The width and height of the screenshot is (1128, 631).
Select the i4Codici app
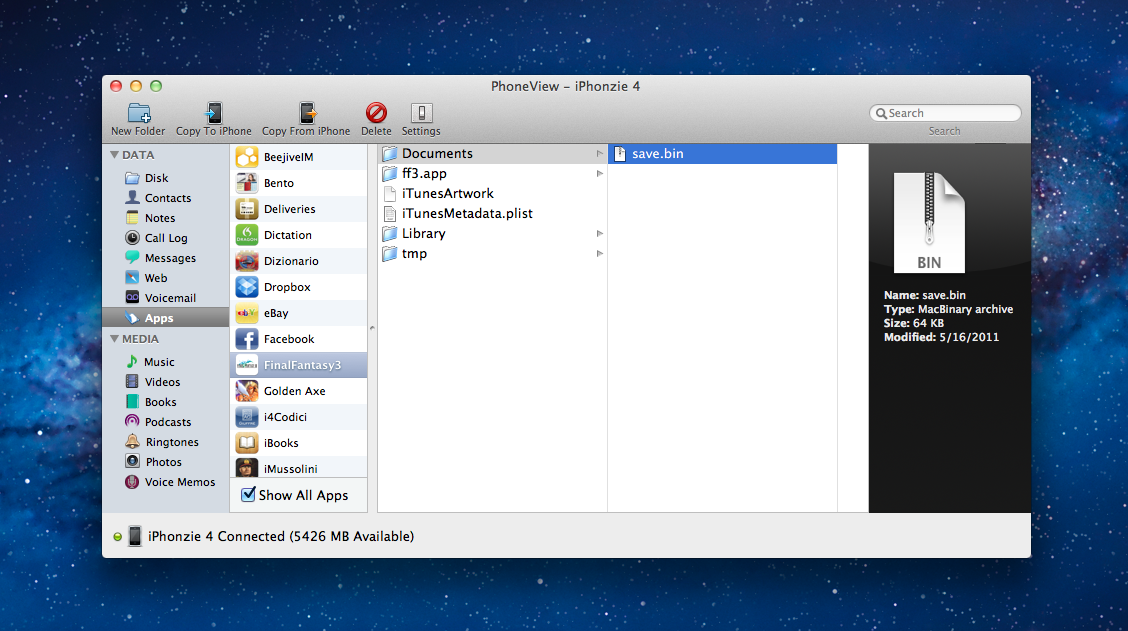pos(299,417)
